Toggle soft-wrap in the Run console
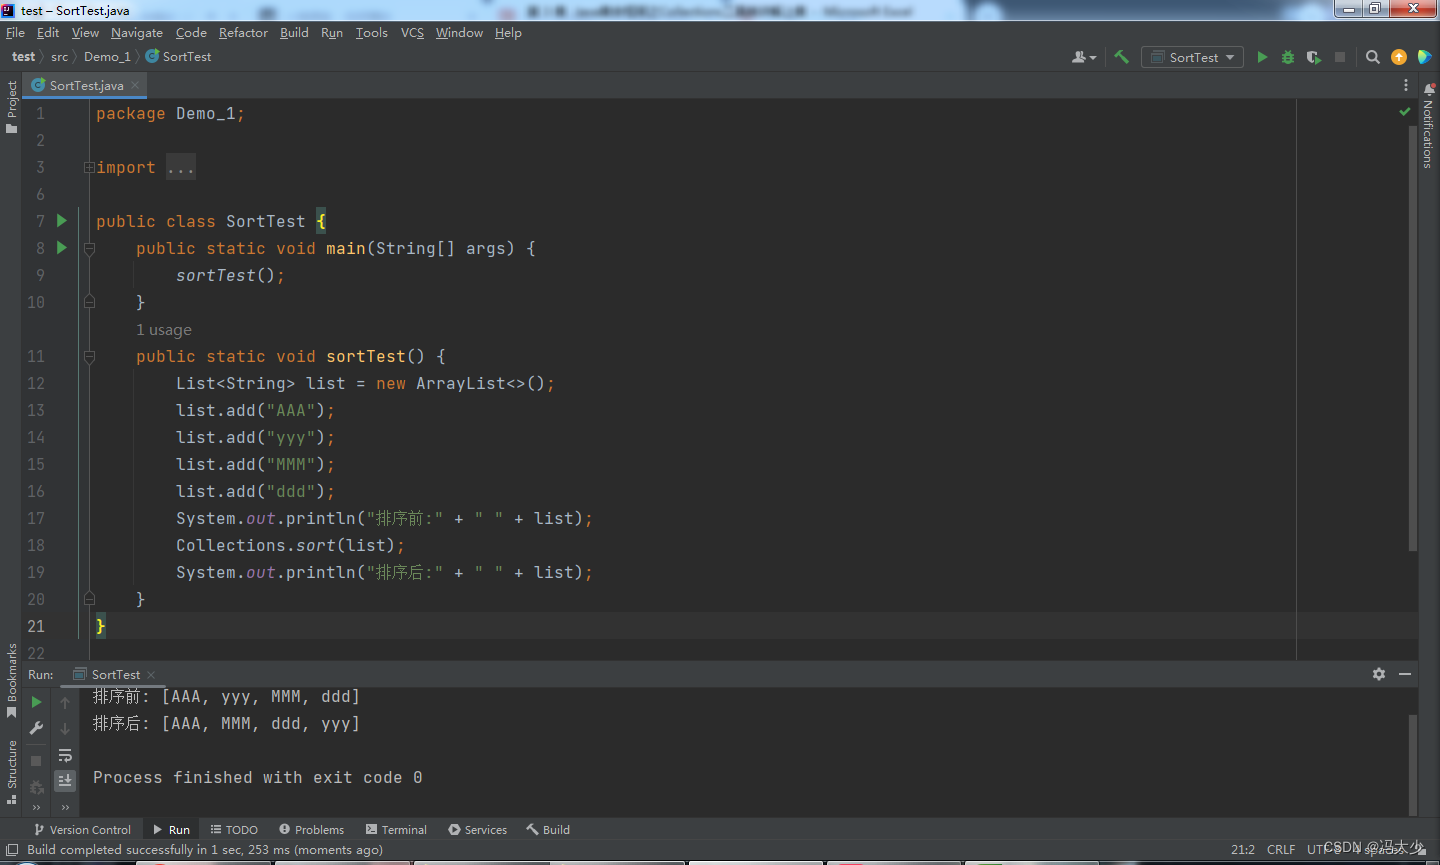 coord(65,755)
